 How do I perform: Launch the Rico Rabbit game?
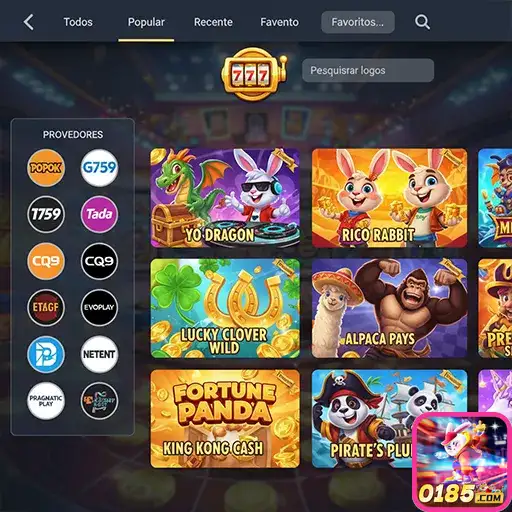pyautogui.click(x=390, y=198)
